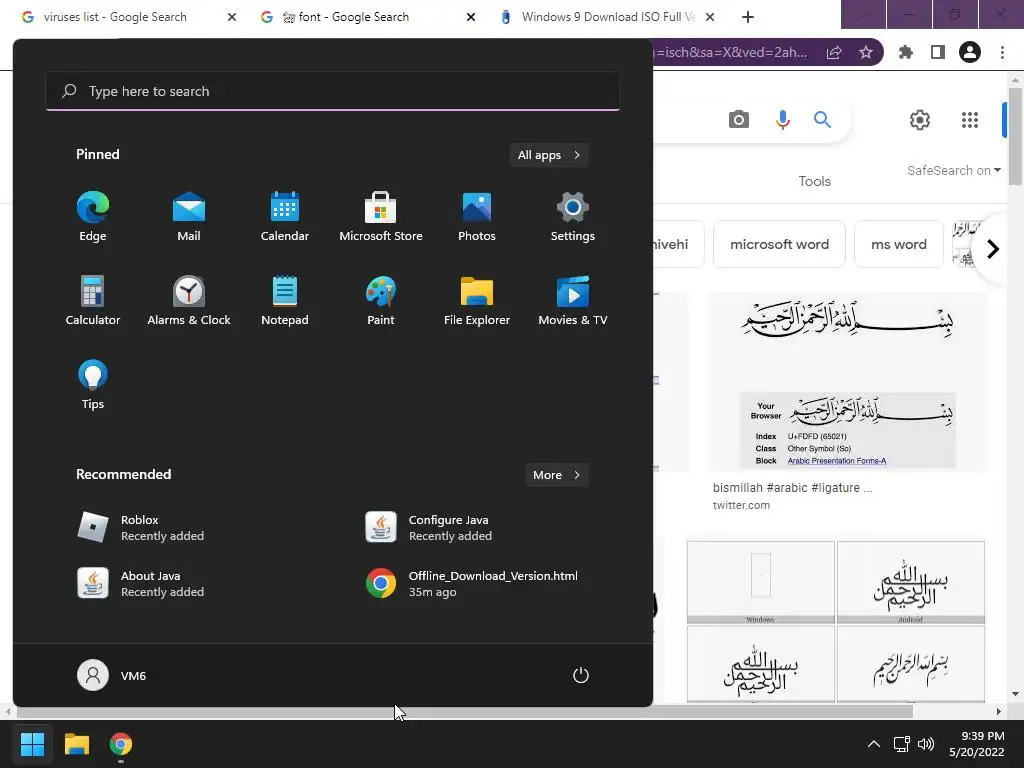Start voice search with microphone
This screenshot has height=768, width=1024.
pyautogui.click(x=782, y=120)
